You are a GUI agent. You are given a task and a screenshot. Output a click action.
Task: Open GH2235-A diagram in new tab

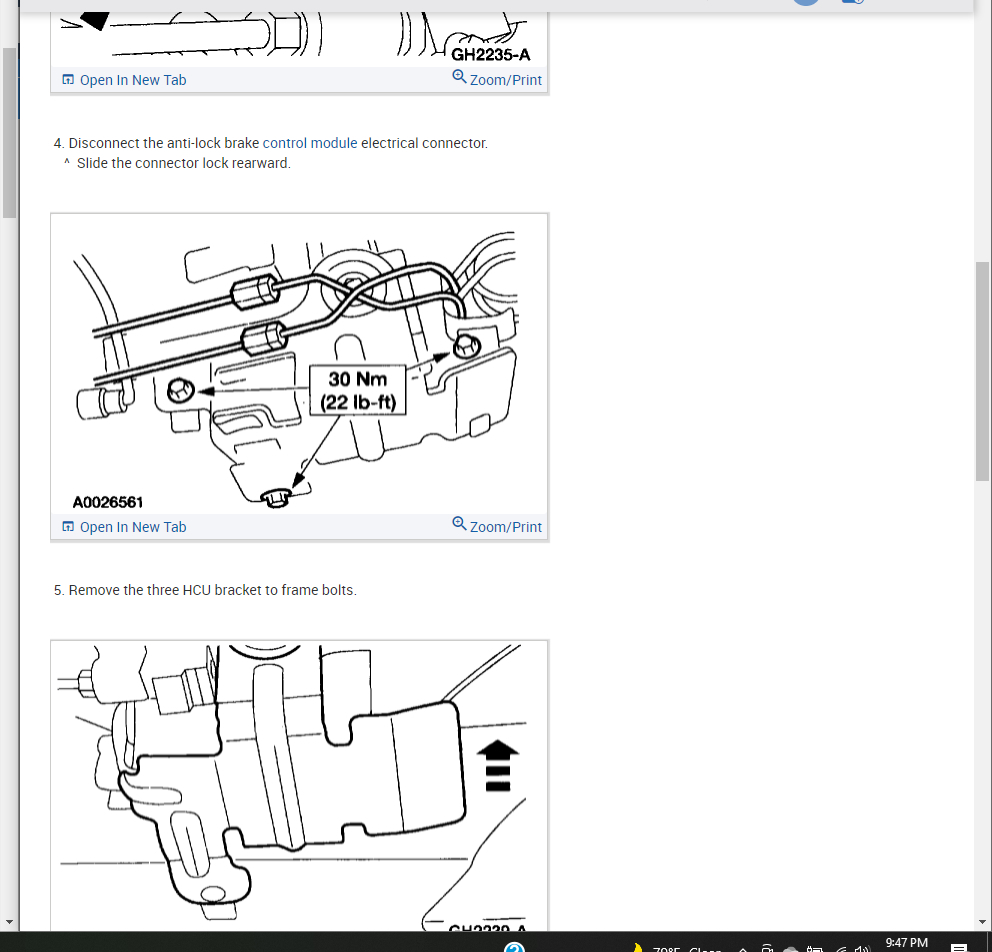tap(124, 80)
